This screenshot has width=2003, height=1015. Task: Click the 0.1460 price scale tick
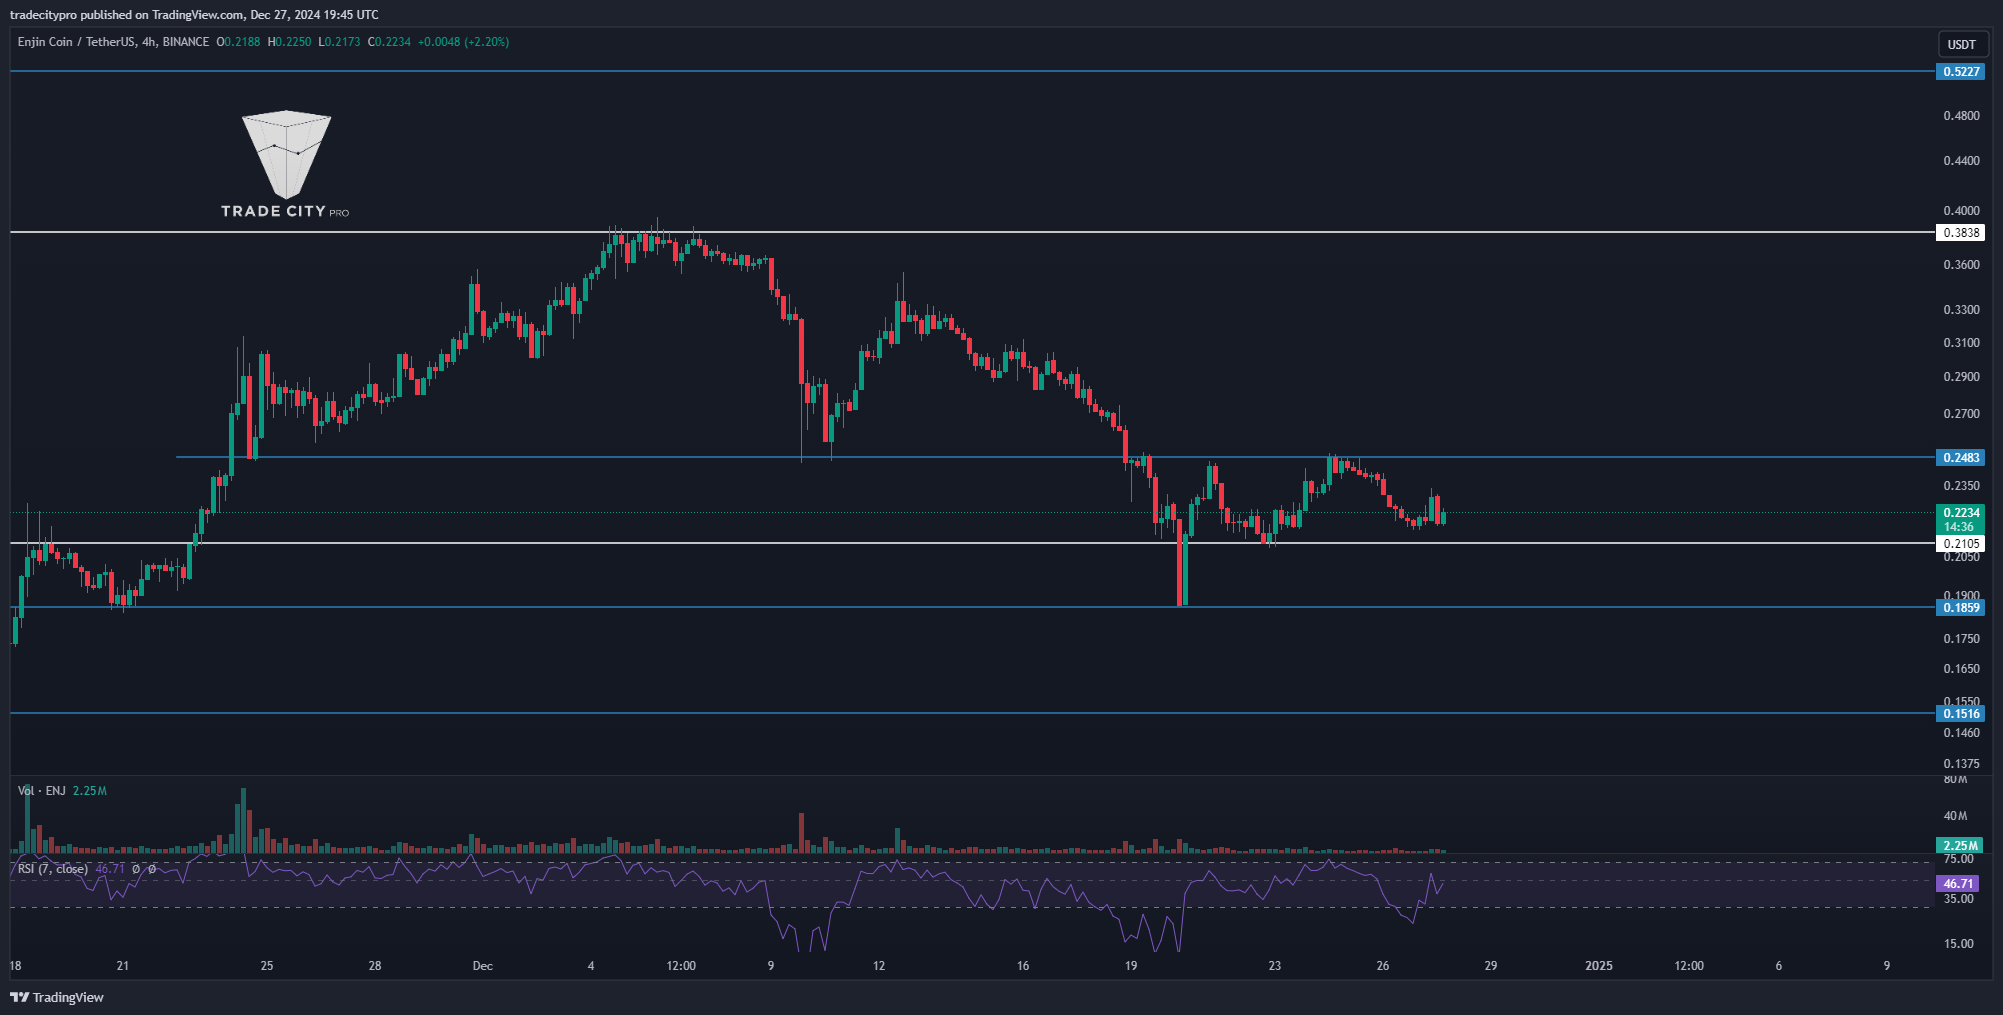pyautogui.click(x=1961, y=733)
